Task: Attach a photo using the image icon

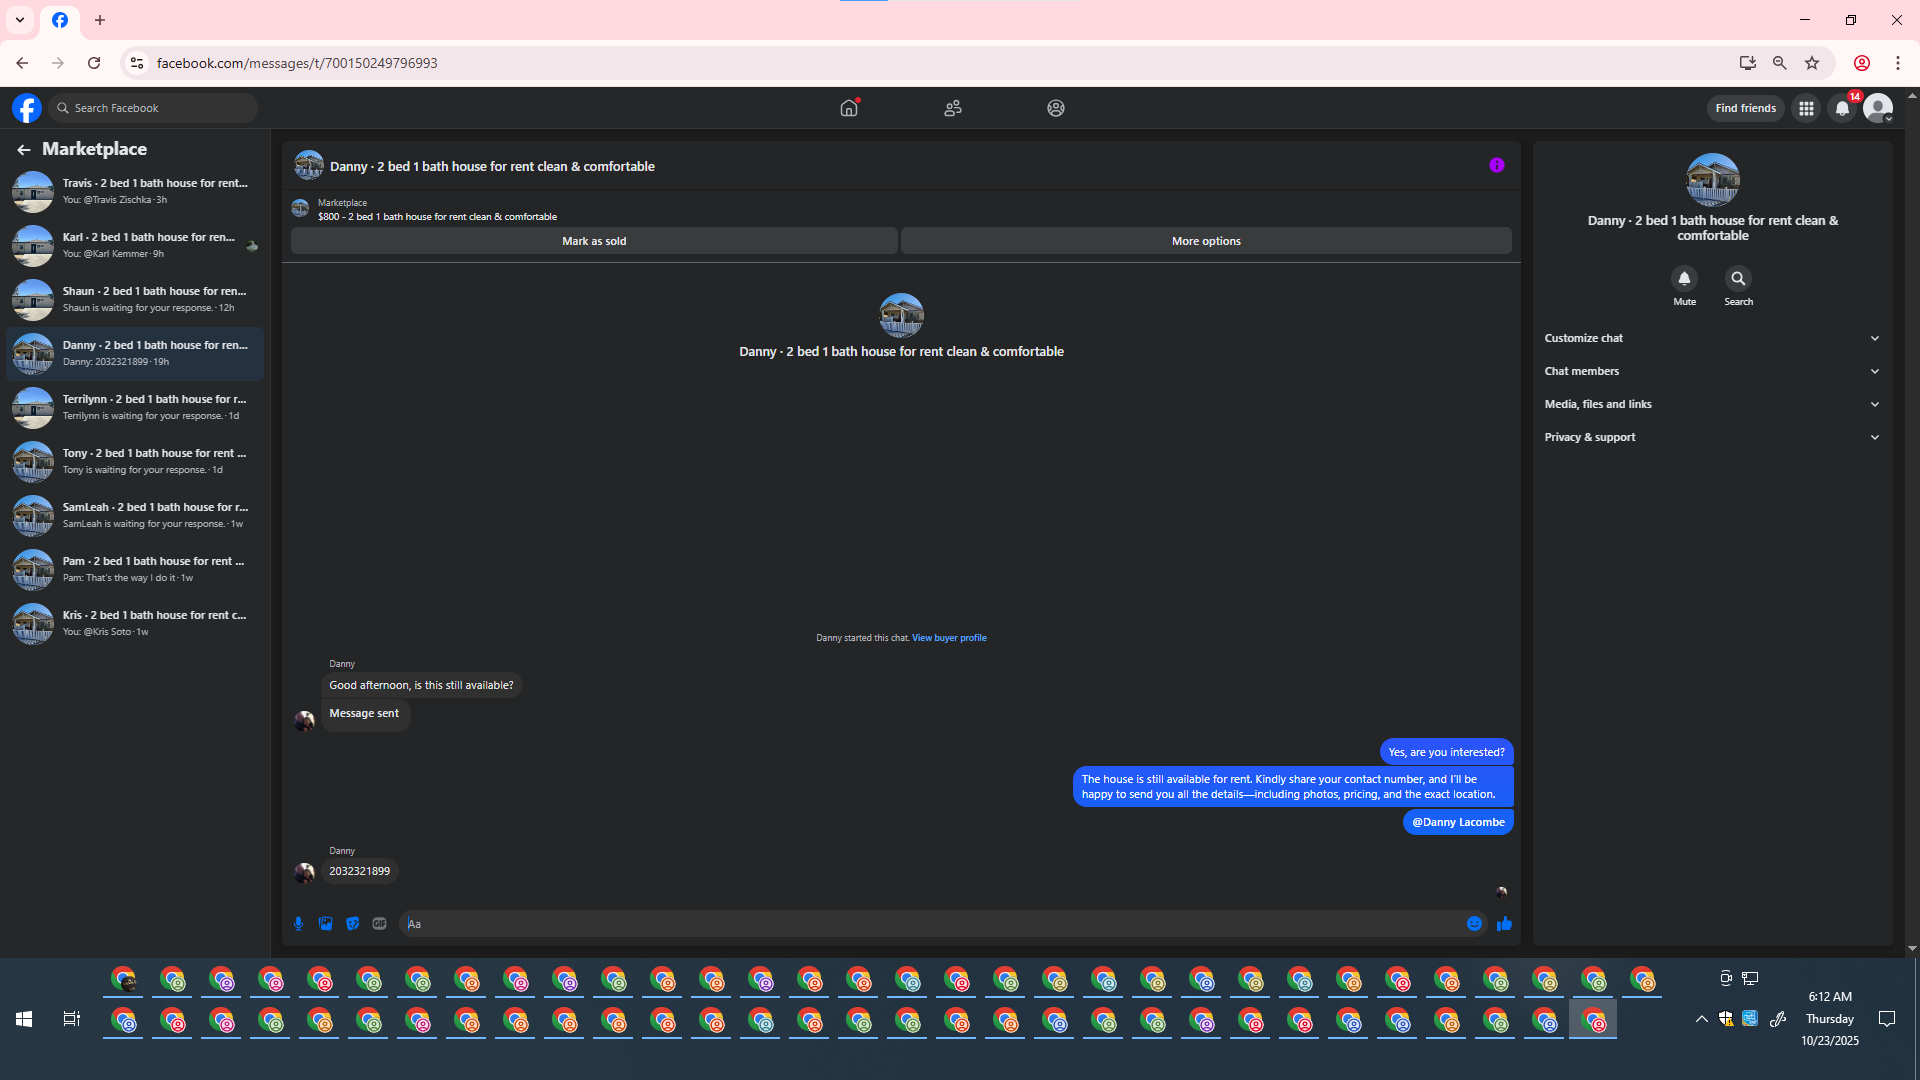Action: click(325, 924)
